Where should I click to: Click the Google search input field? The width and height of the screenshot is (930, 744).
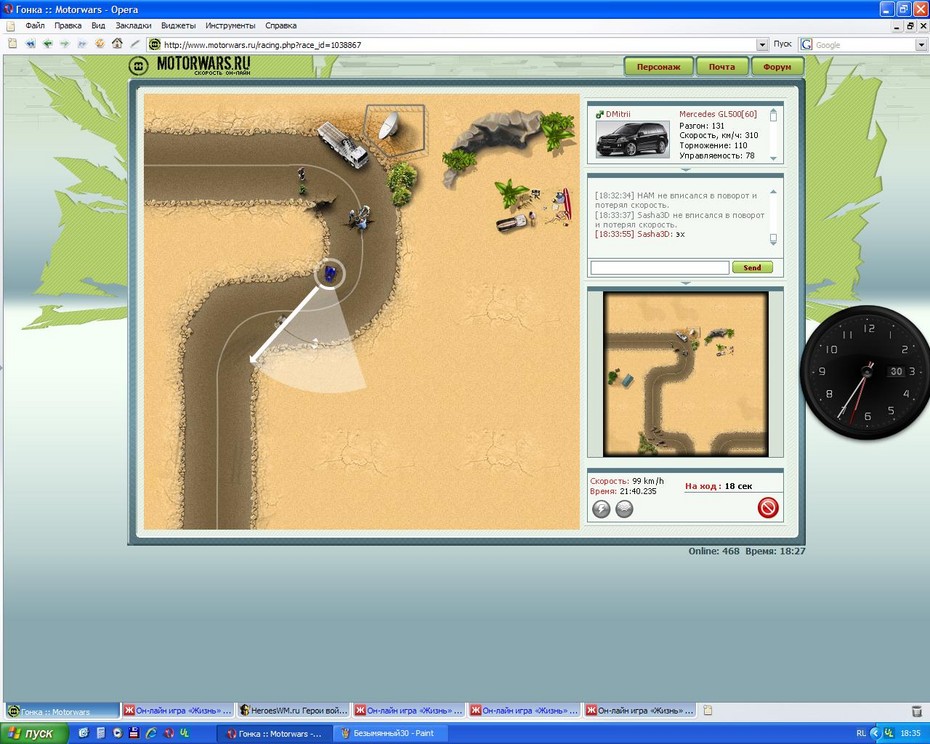tap(864, 44)
